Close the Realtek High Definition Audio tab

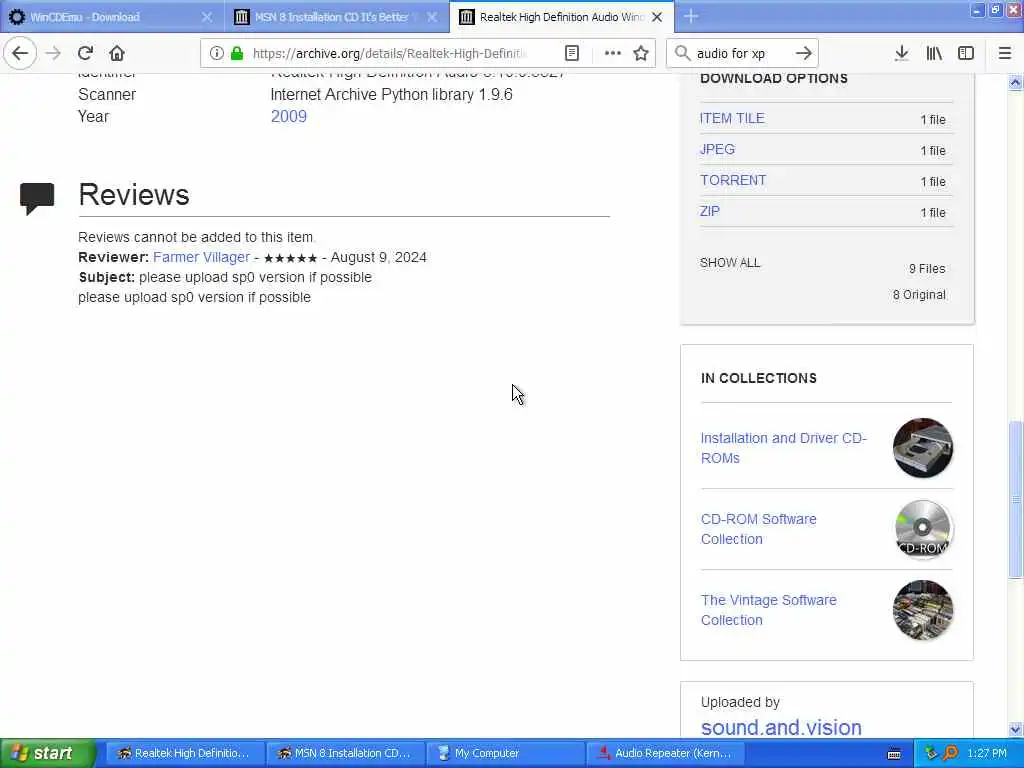pos(658,17)
